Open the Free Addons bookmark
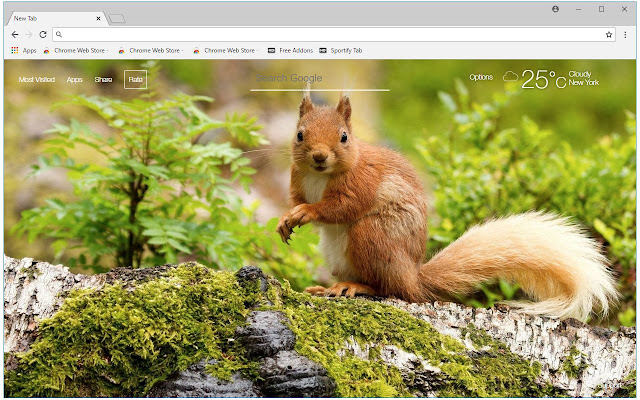 [x=291, y=51]
